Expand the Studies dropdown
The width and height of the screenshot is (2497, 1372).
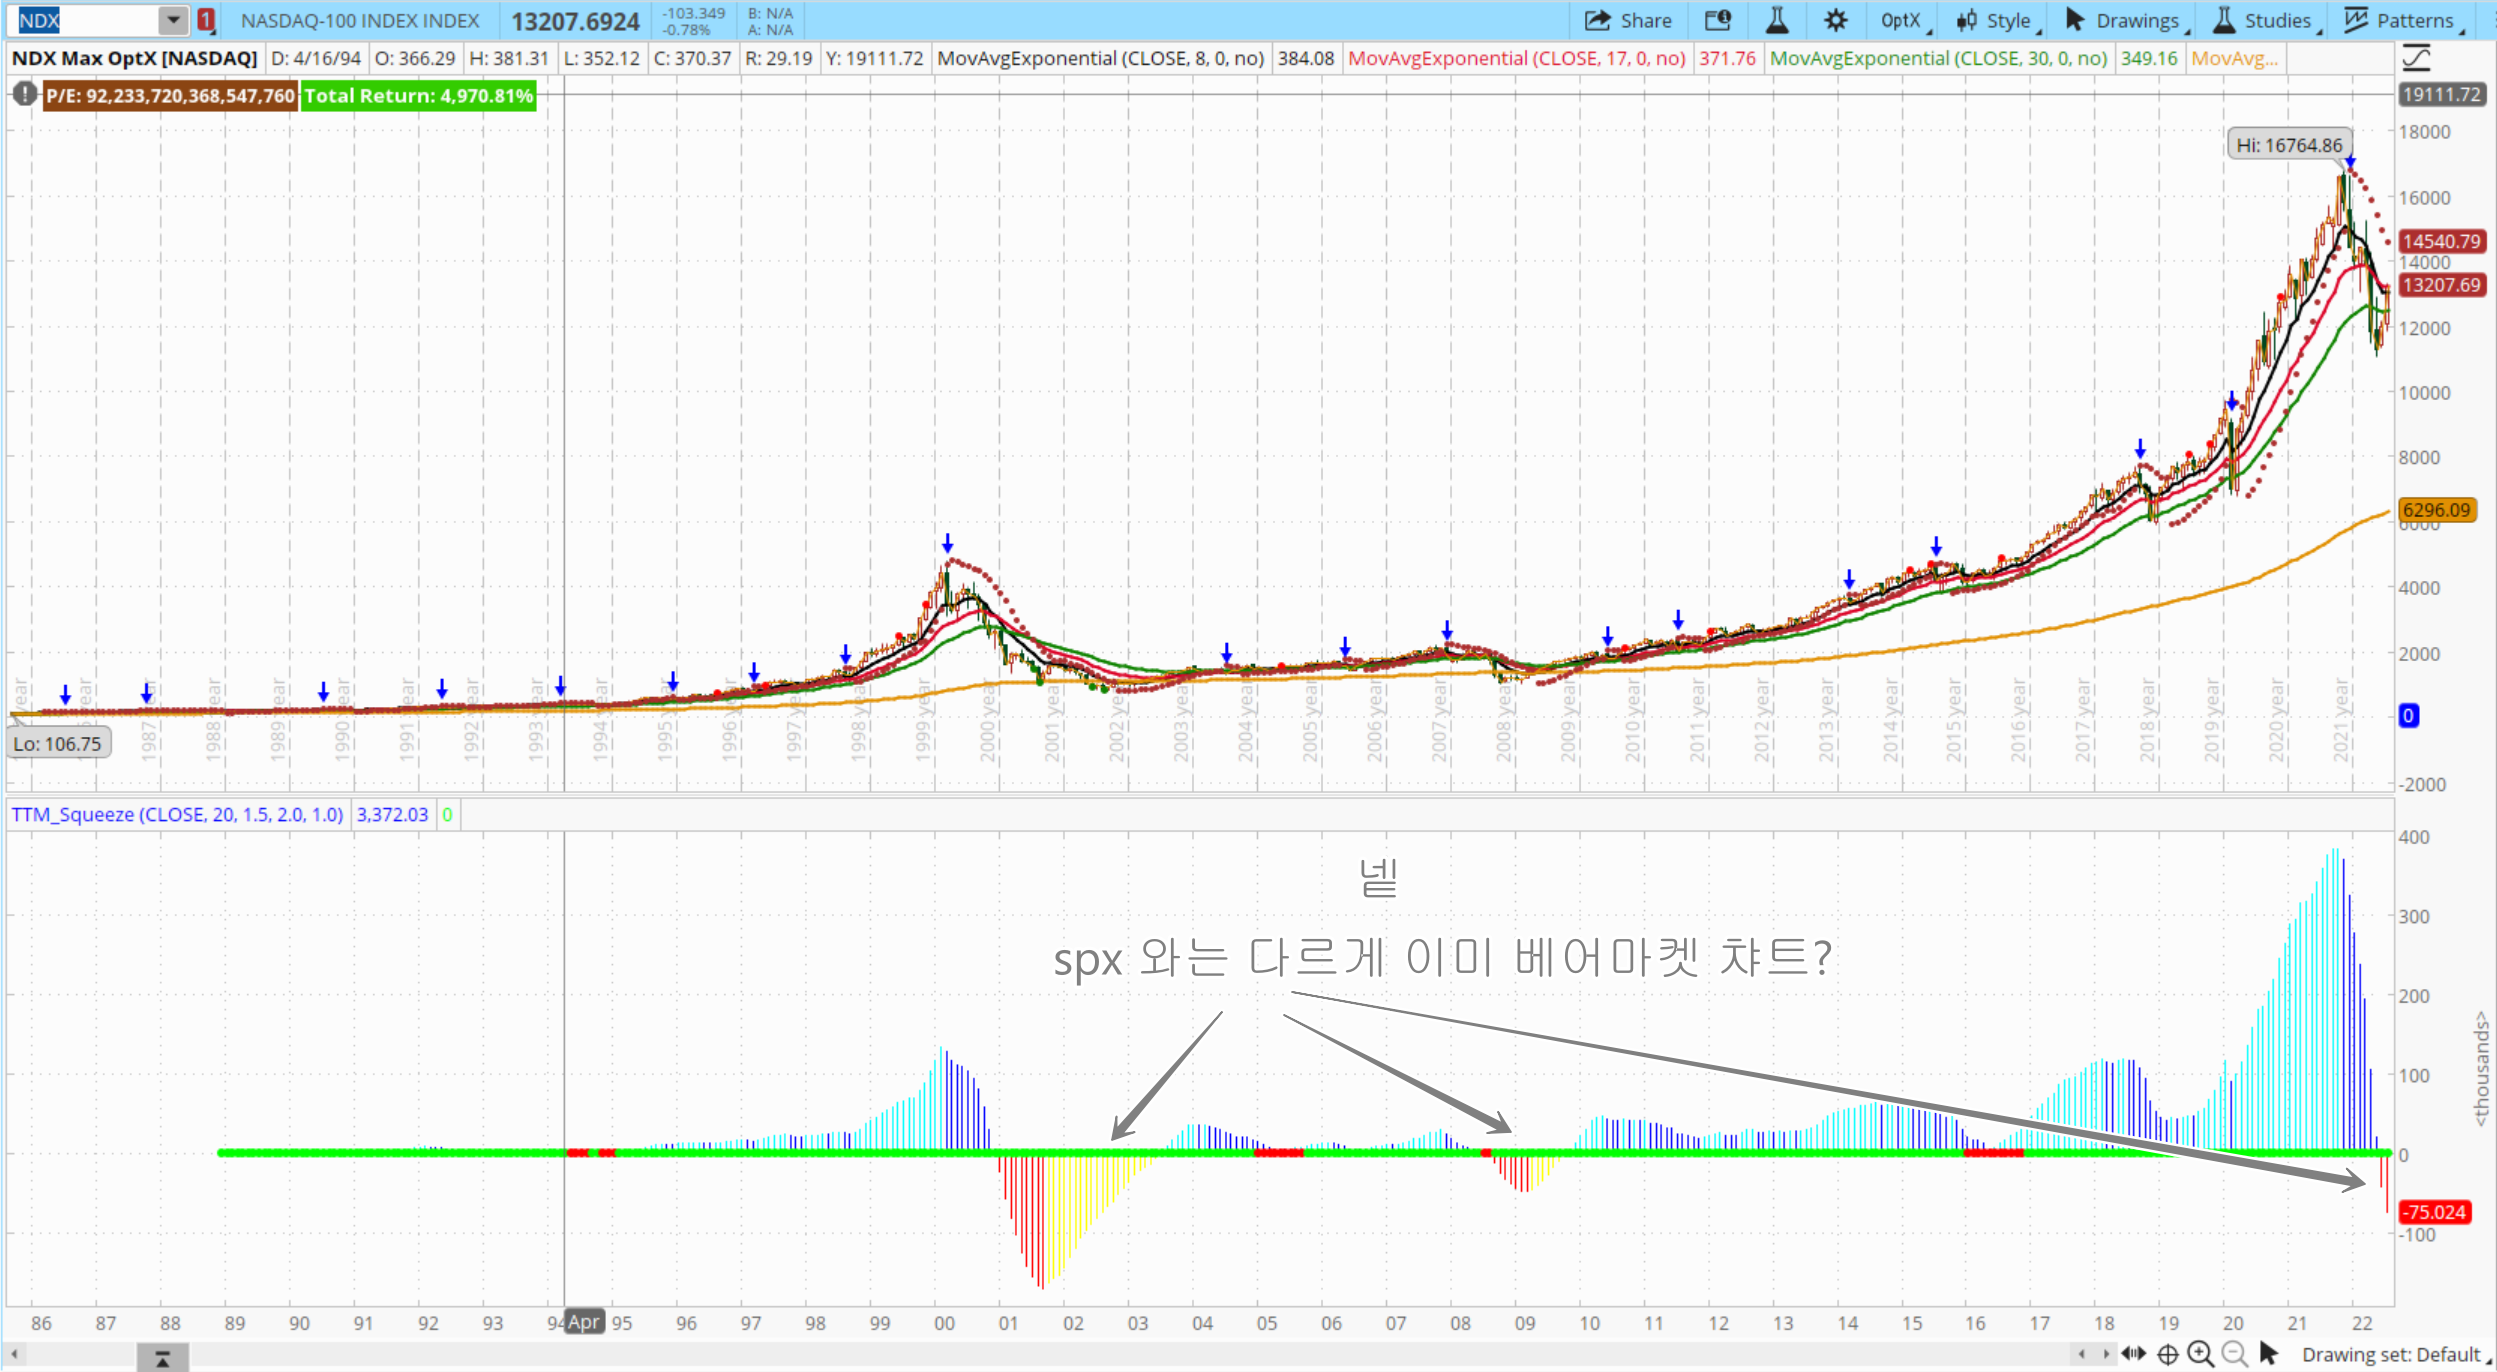click(2266, 21)
